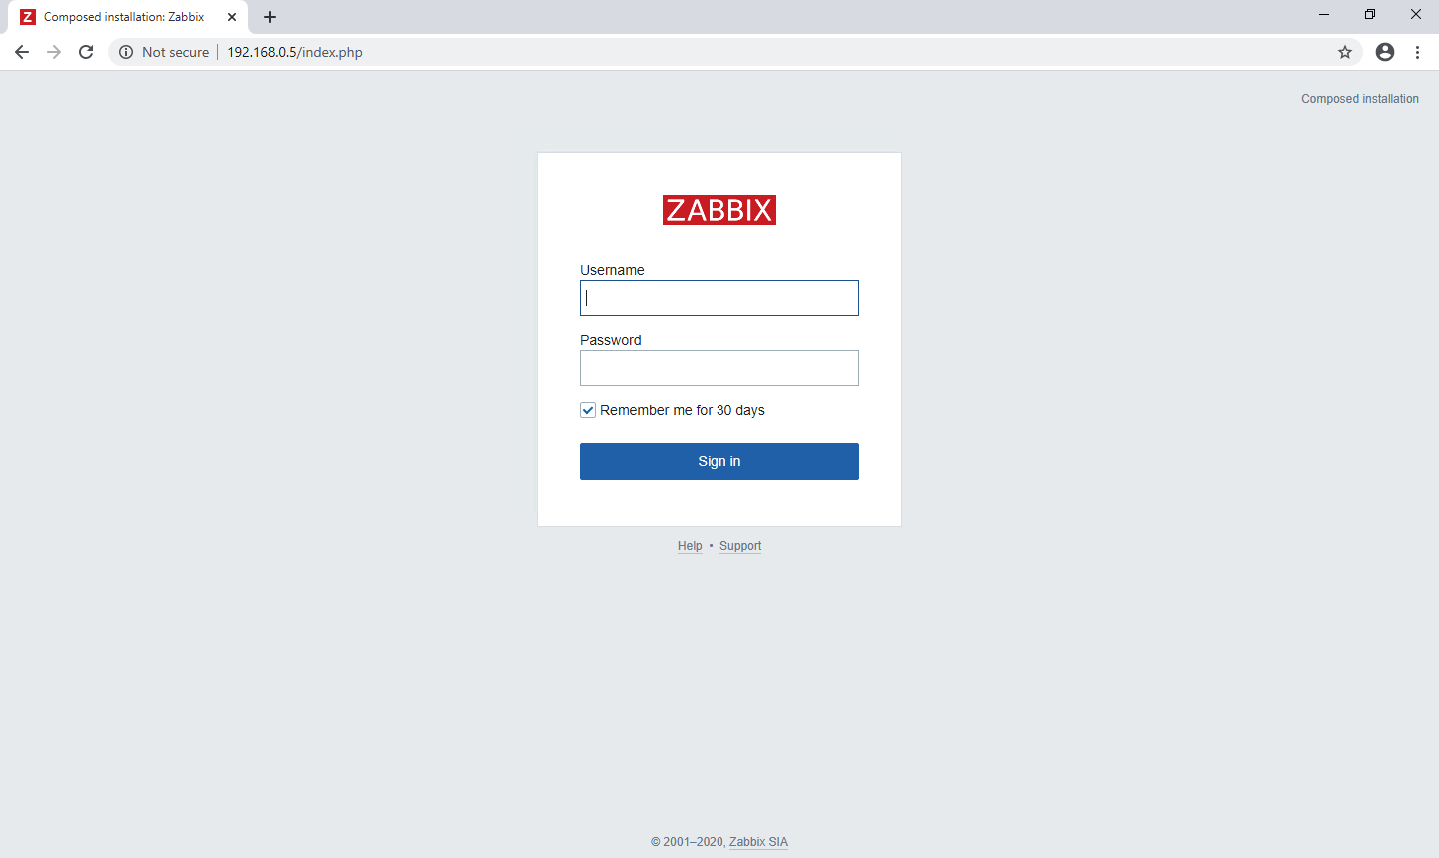Open the Help link
Image resolution: width=1439 pixels, height=858 pixels.
click(x=690, y=546)
